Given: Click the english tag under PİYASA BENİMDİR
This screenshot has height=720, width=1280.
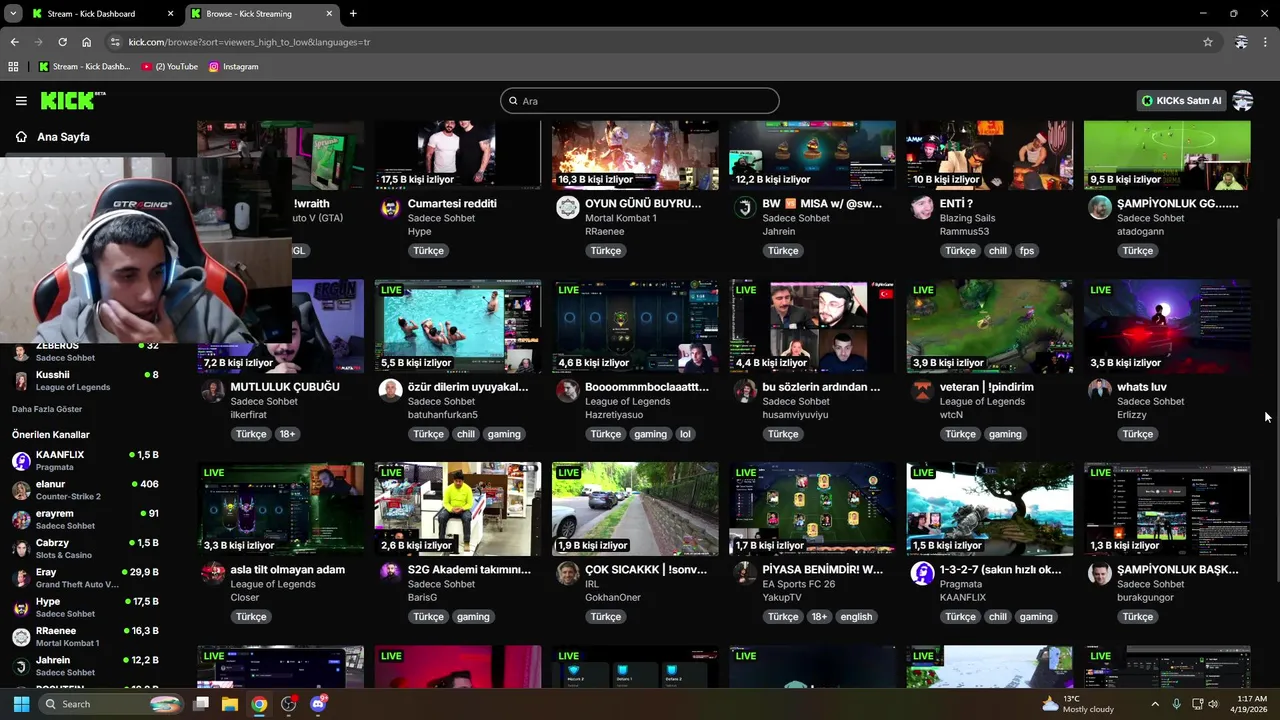Looking at the screenshot, I should tap(856, 617).
